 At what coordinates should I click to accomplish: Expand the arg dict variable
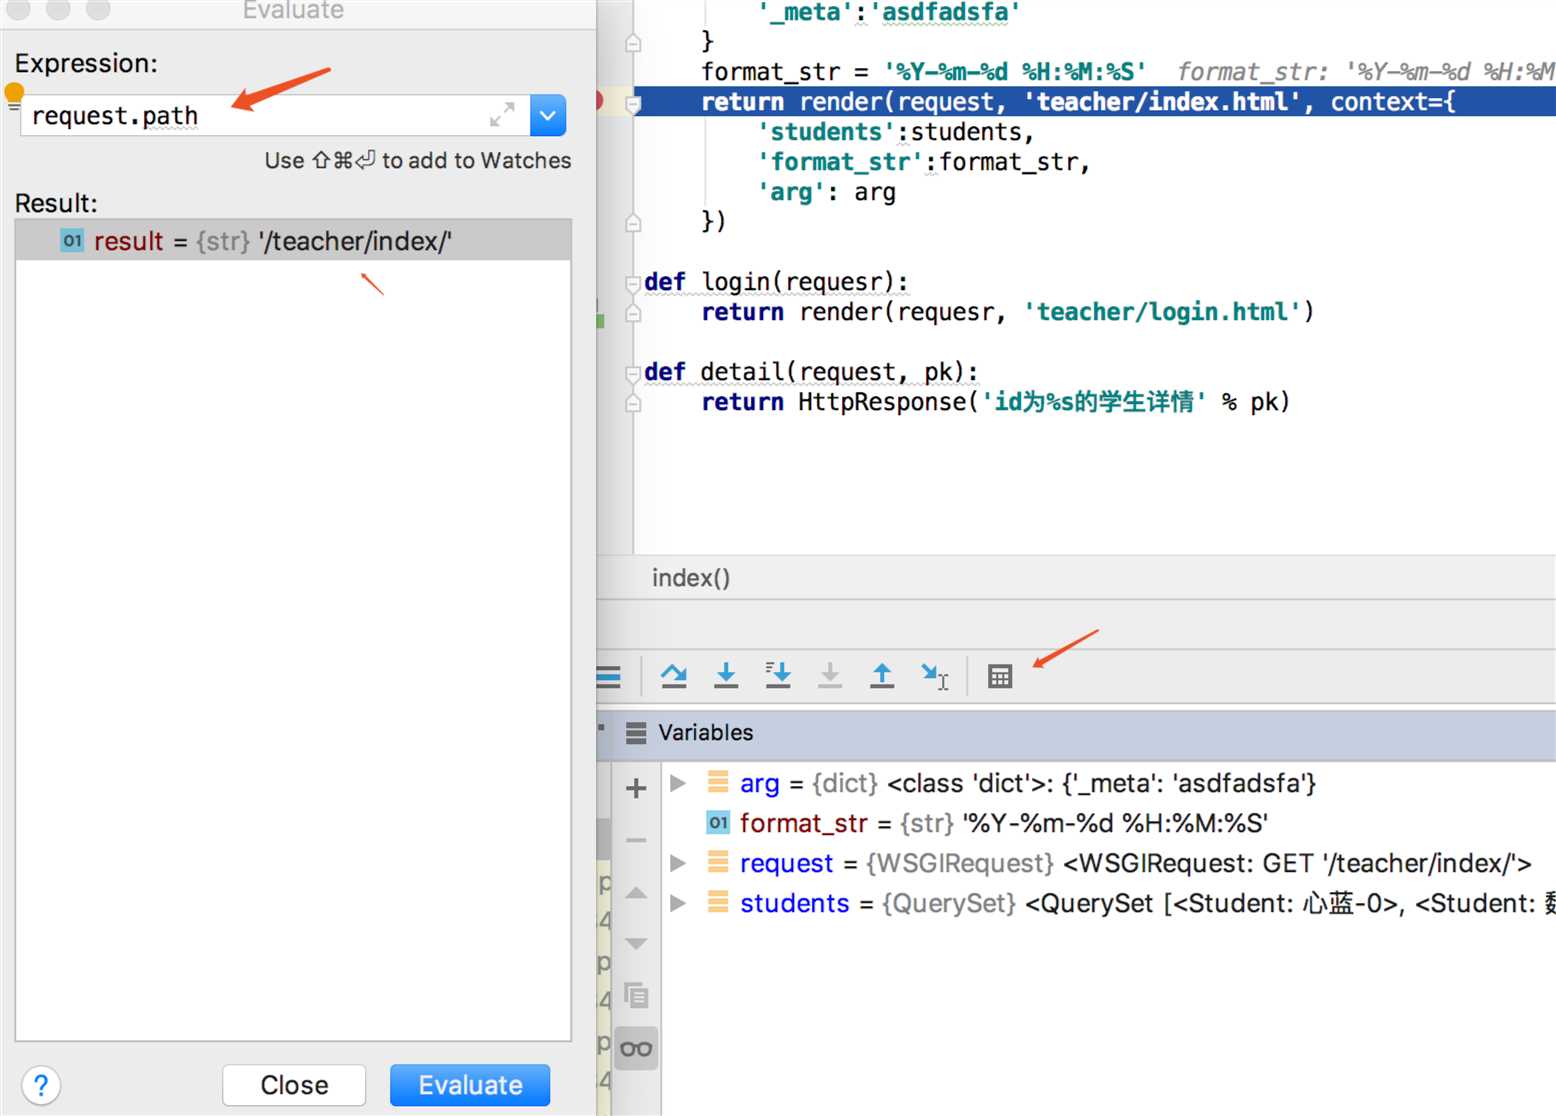678,783
